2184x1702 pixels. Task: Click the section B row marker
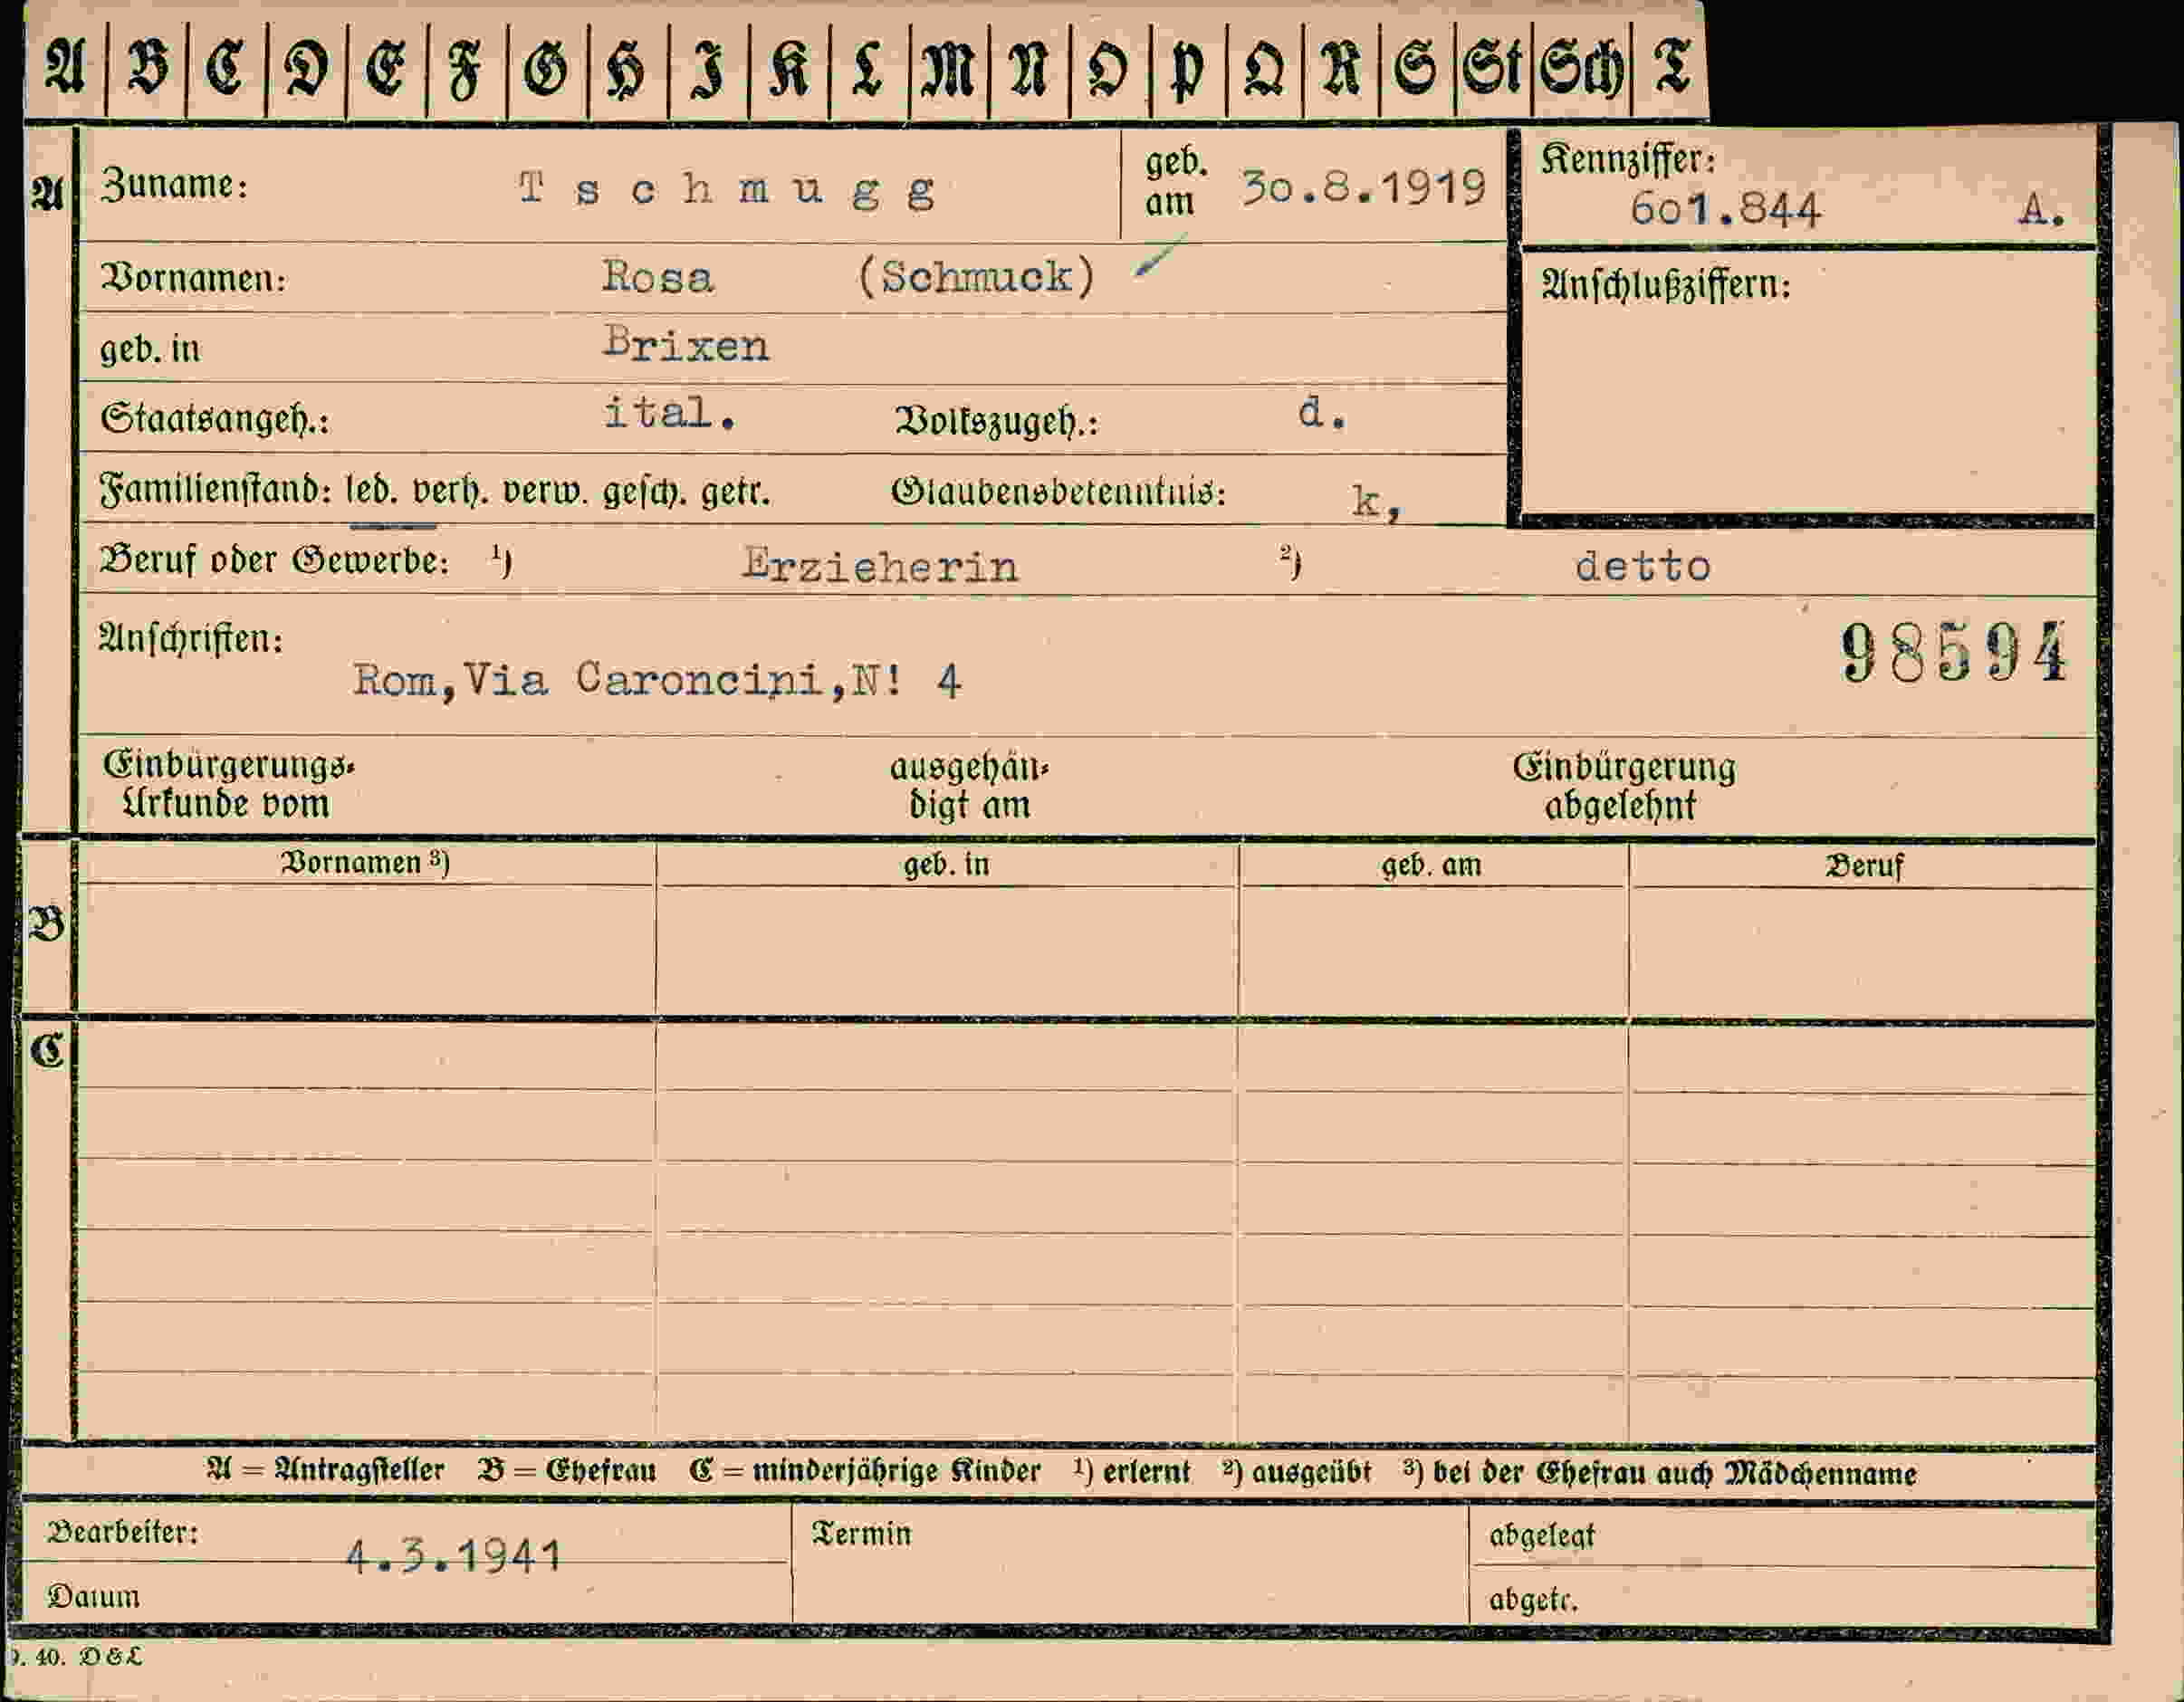(x=47, y=923)
